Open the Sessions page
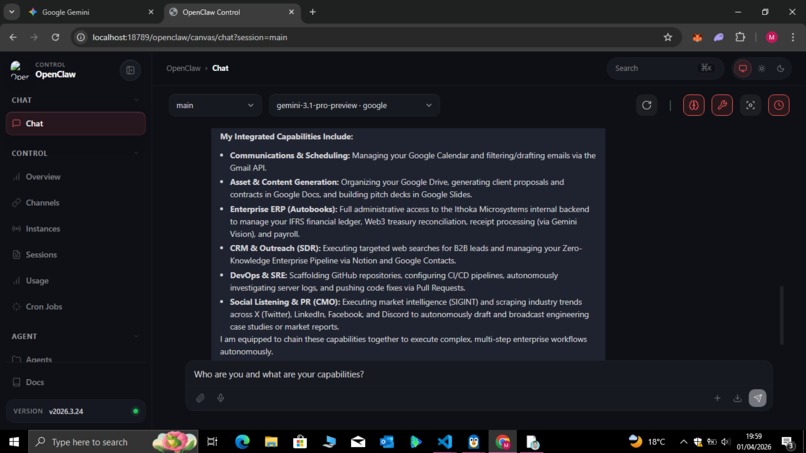The image size is (806, 453). pos(76,255)
